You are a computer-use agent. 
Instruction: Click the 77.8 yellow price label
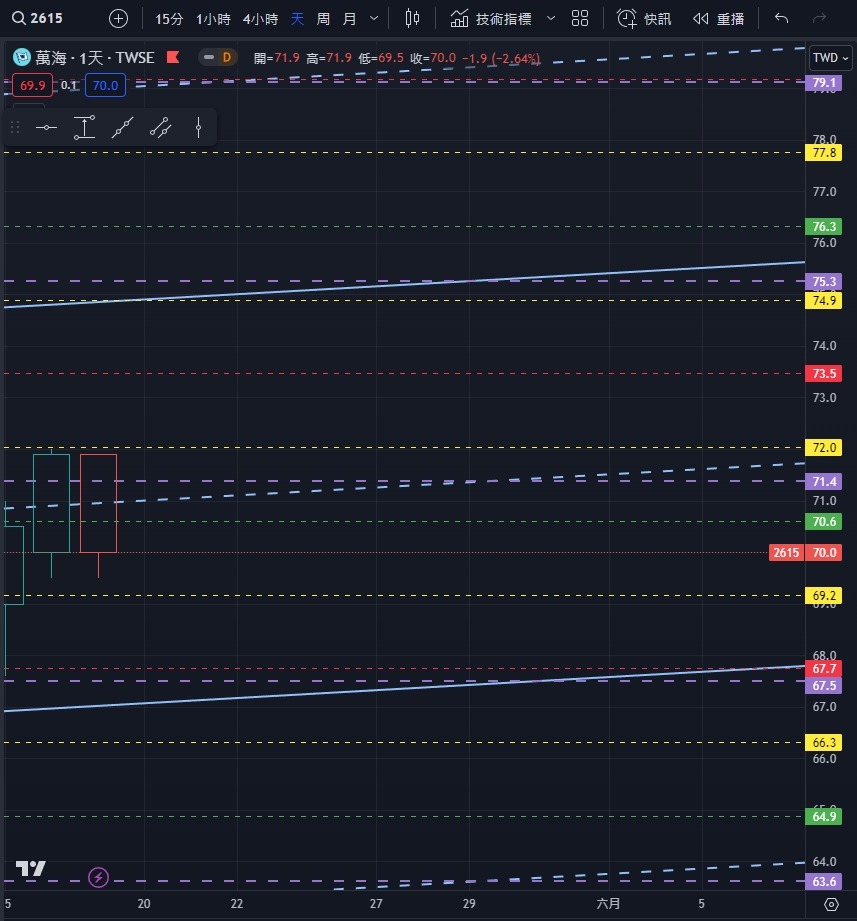[824, 153]
